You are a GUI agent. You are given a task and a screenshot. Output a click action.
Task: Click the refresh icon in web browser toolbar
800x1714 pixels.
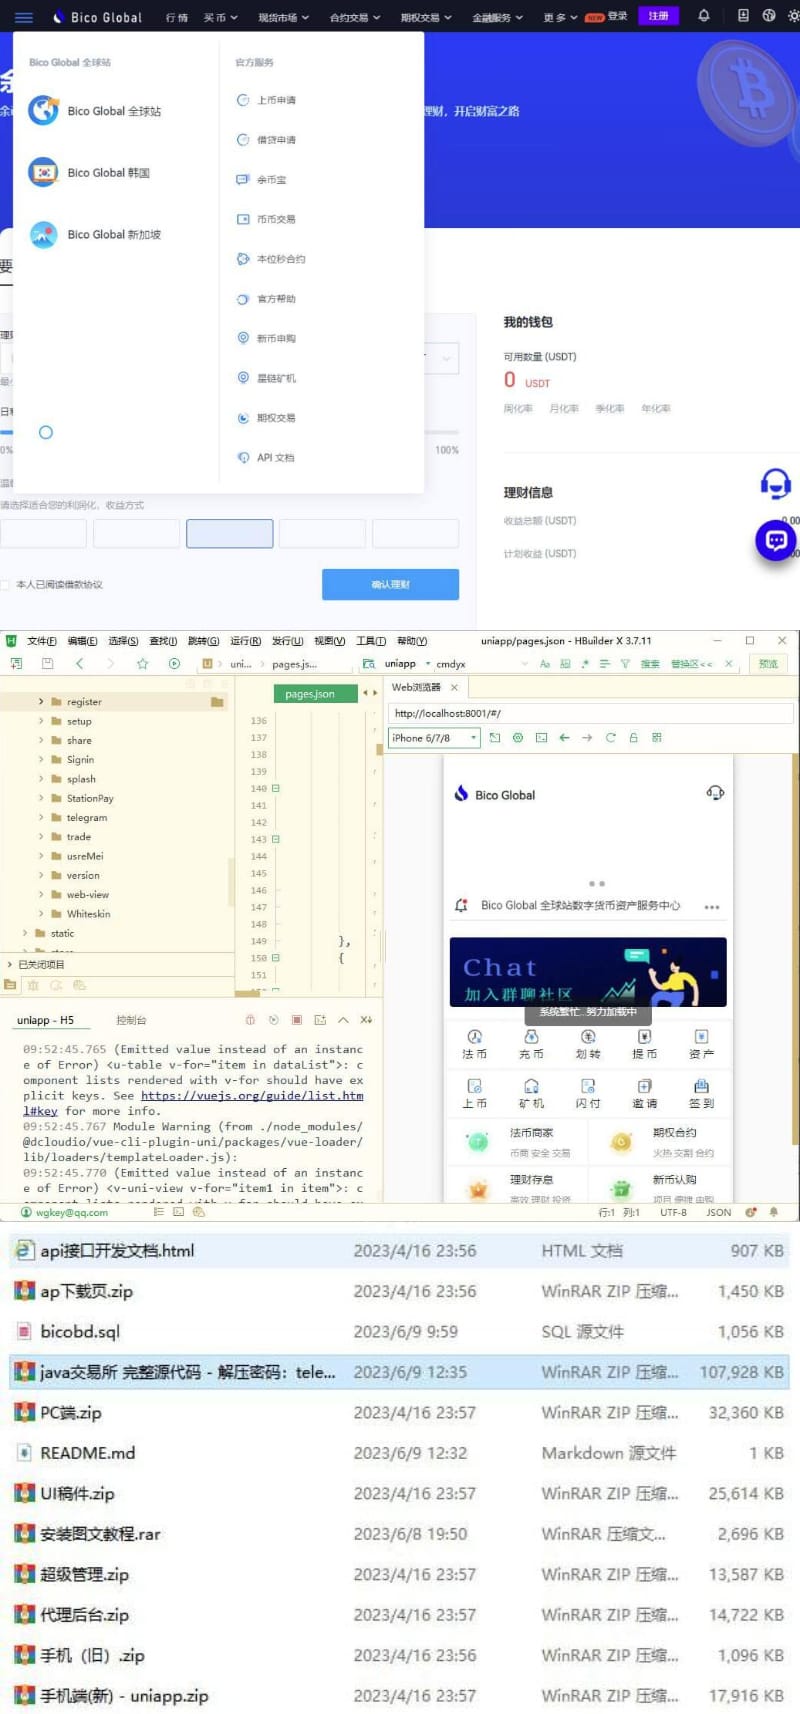click(x=610, y=738)
